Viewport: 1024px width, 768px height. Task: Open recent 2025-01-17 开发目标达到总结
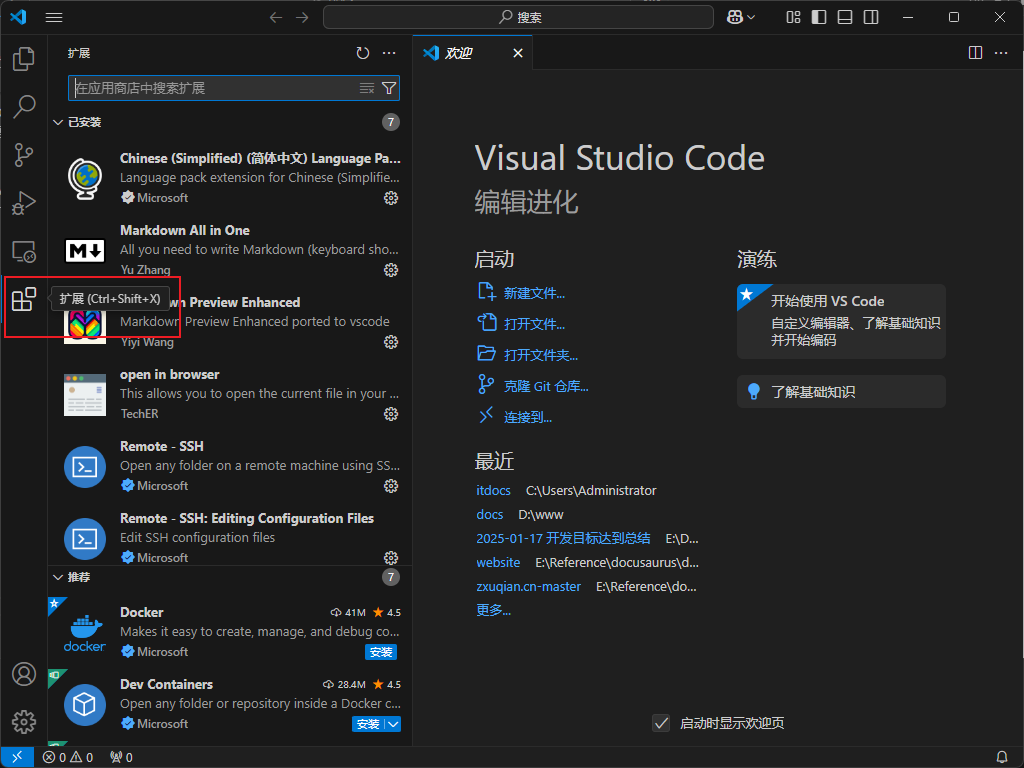563,538
